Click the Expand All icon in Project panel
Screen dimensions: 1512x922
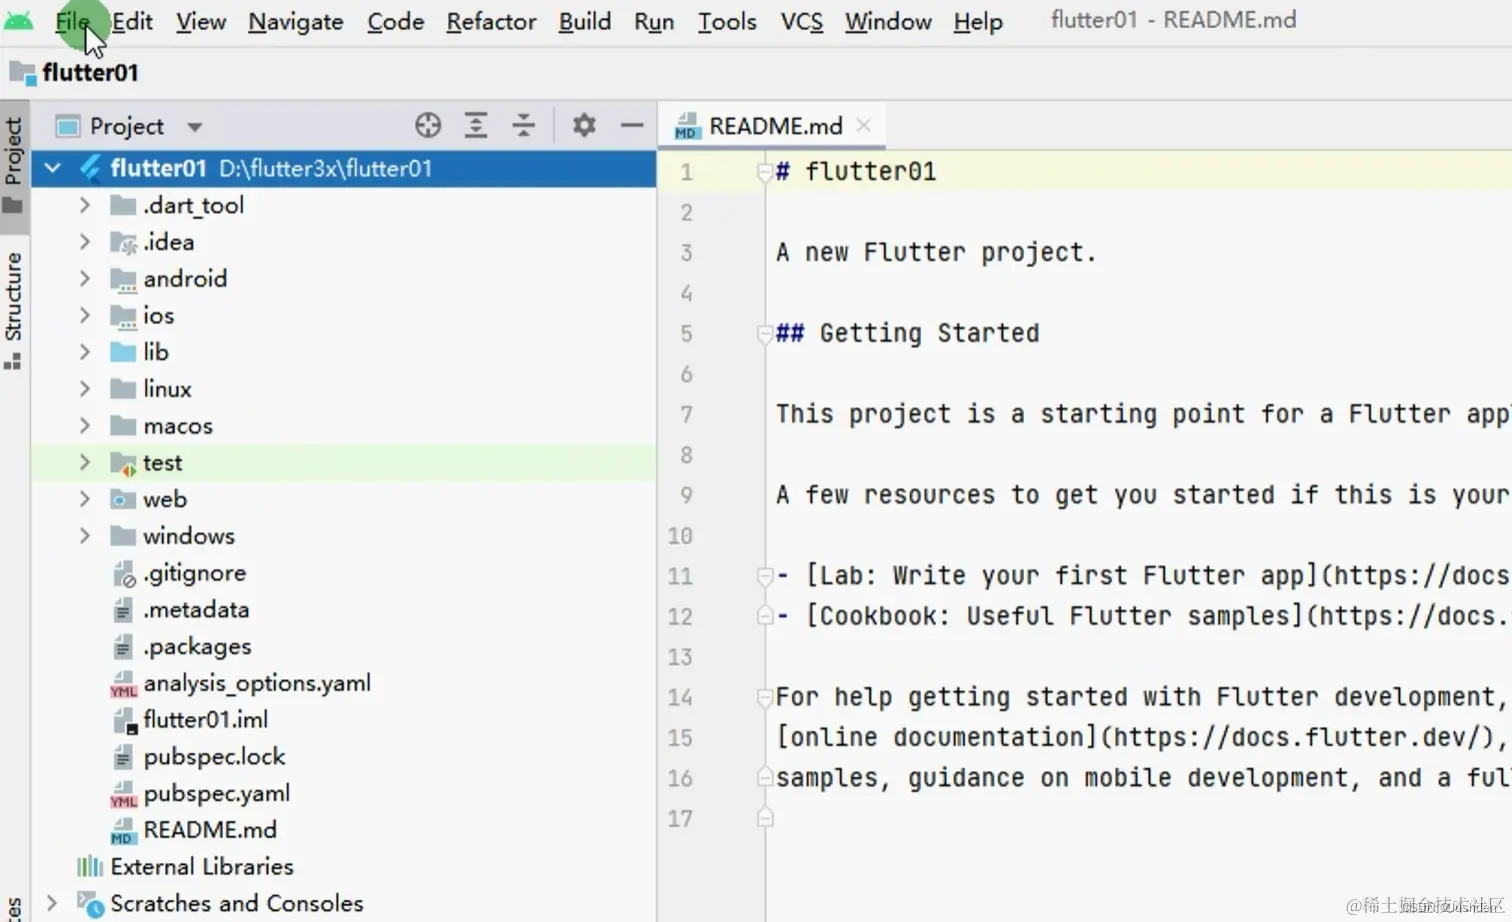click(476, 125)
